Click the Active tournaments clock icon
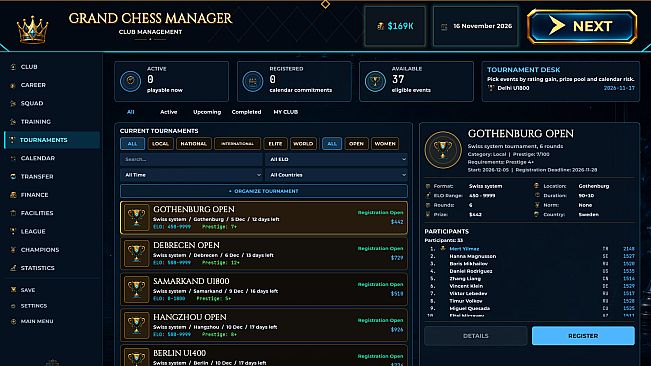This screenshot has width=651, height=366. click(130, 81)
